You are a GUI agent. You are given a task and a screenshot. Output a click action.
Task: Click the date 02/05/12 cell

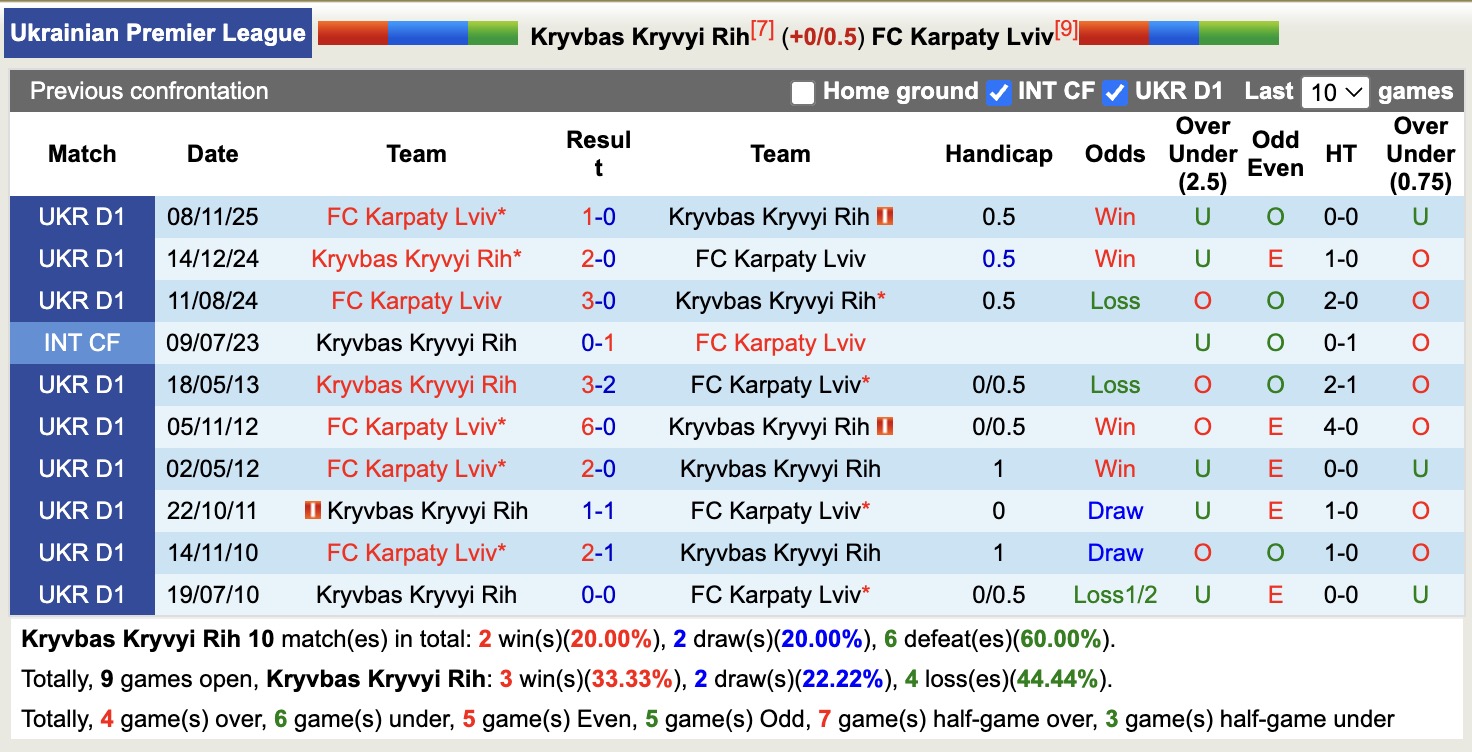[213, 469]
